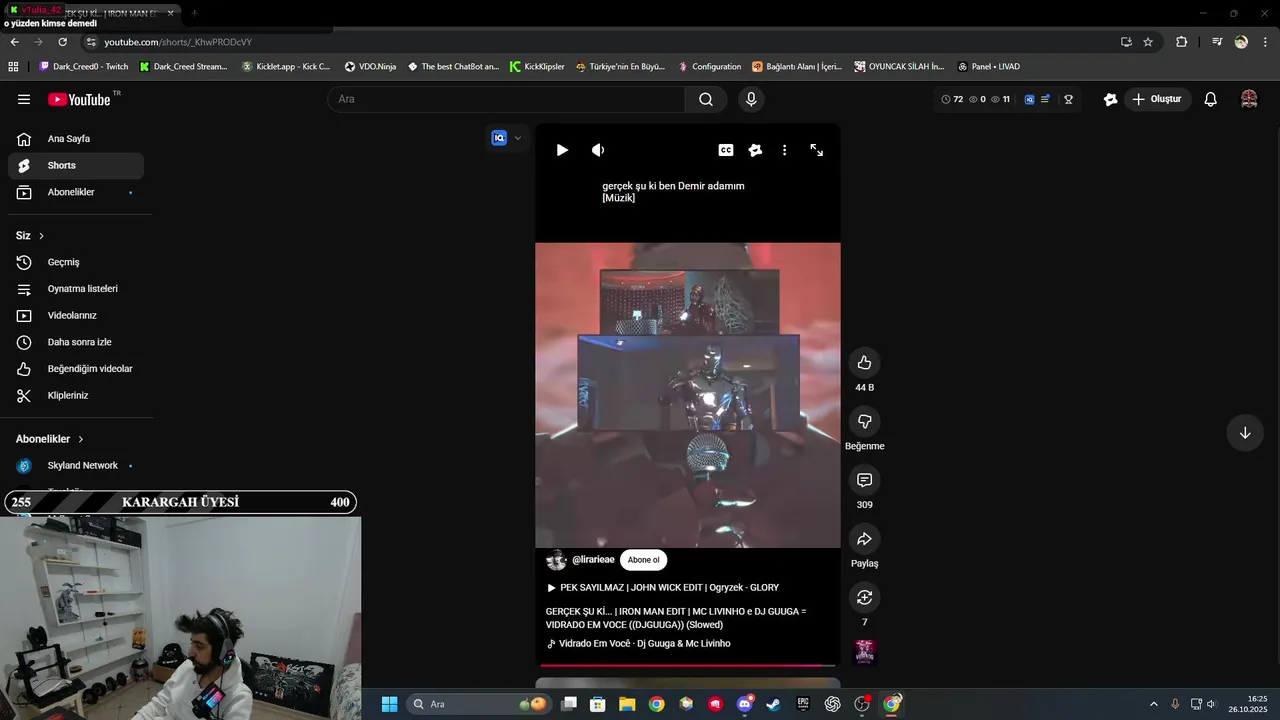This screenshot has width=1280, height=720.
Task: Open Klipleriniz in the sidebar
Action: point(76,395)
